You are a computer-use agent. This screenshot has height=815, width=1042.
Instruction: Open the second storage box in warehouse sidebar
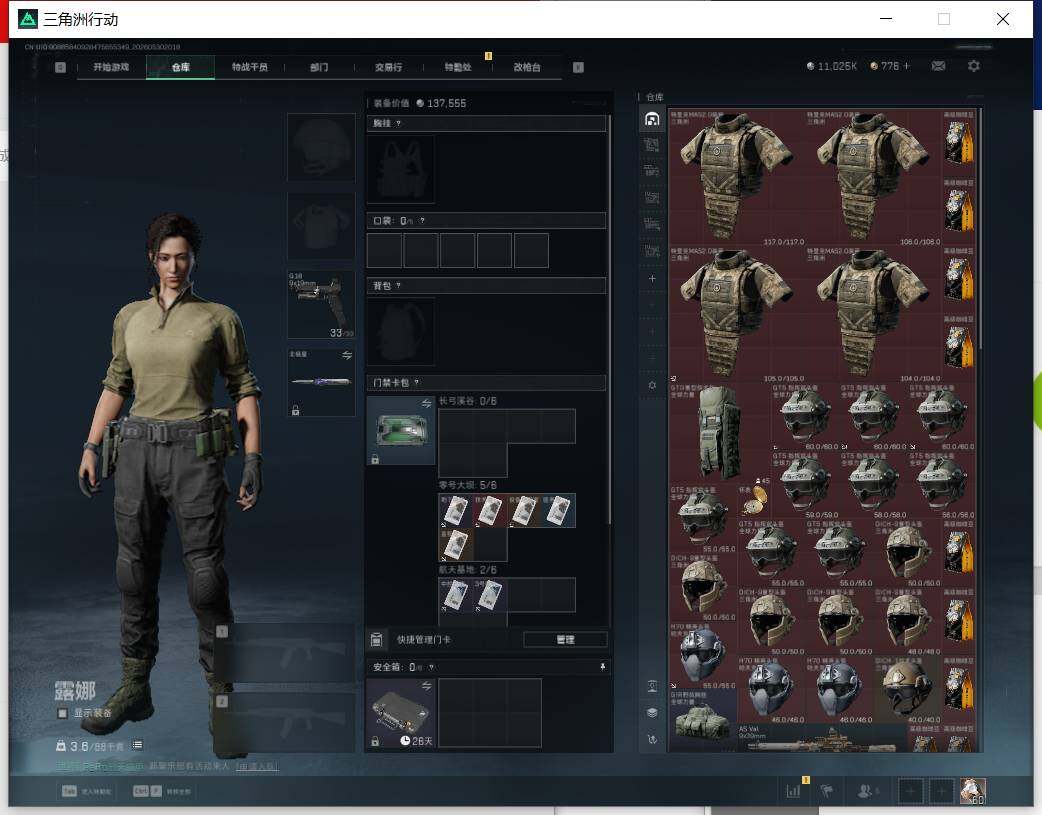click(652, 145)
